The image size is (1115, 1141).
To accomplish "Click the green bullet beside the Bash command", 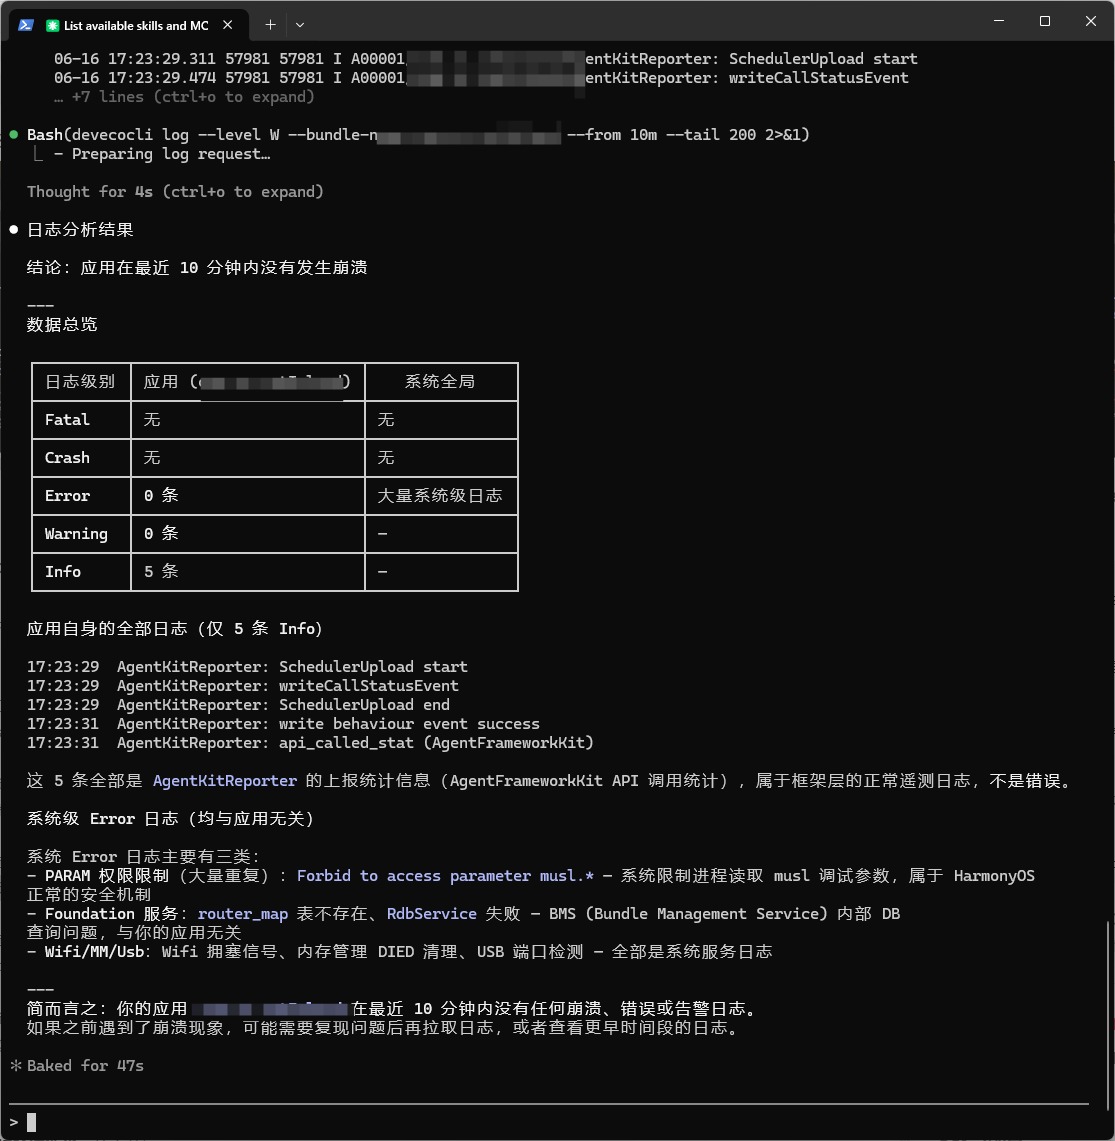I will [x=14, y=135].
